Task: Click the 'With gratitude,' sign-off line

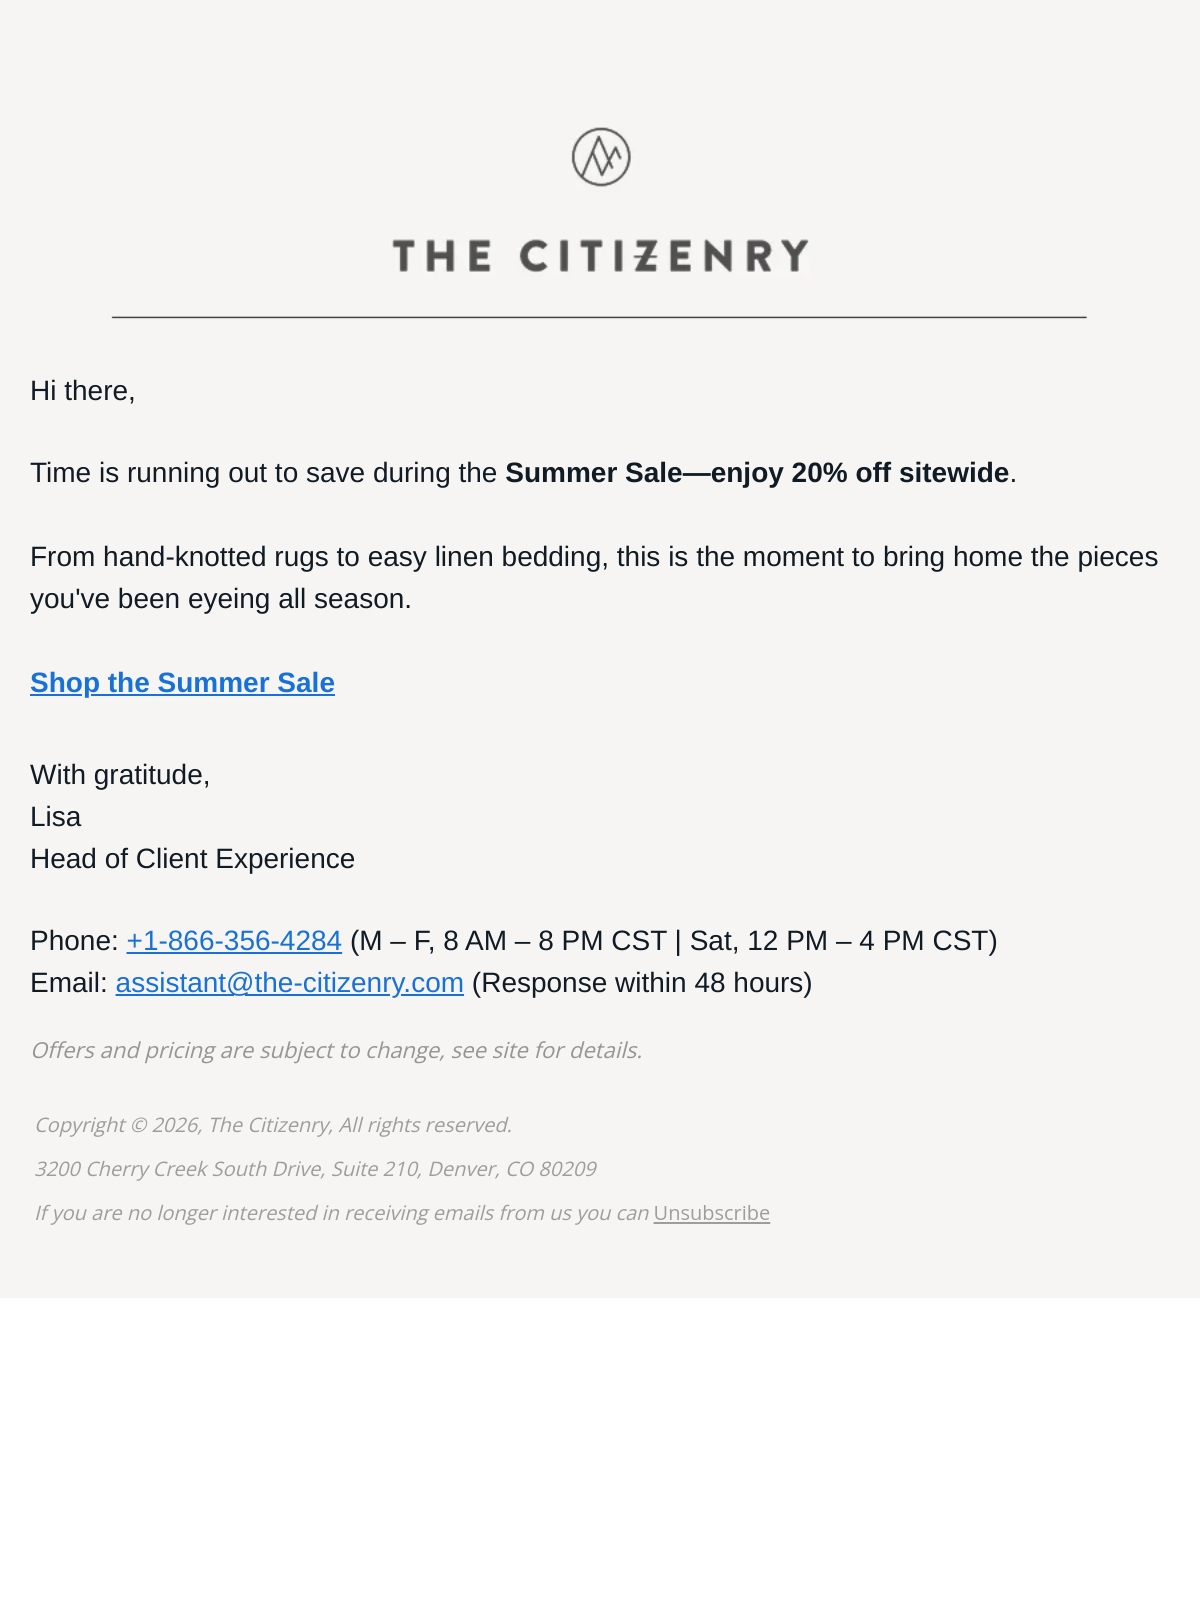Action: 120,775
